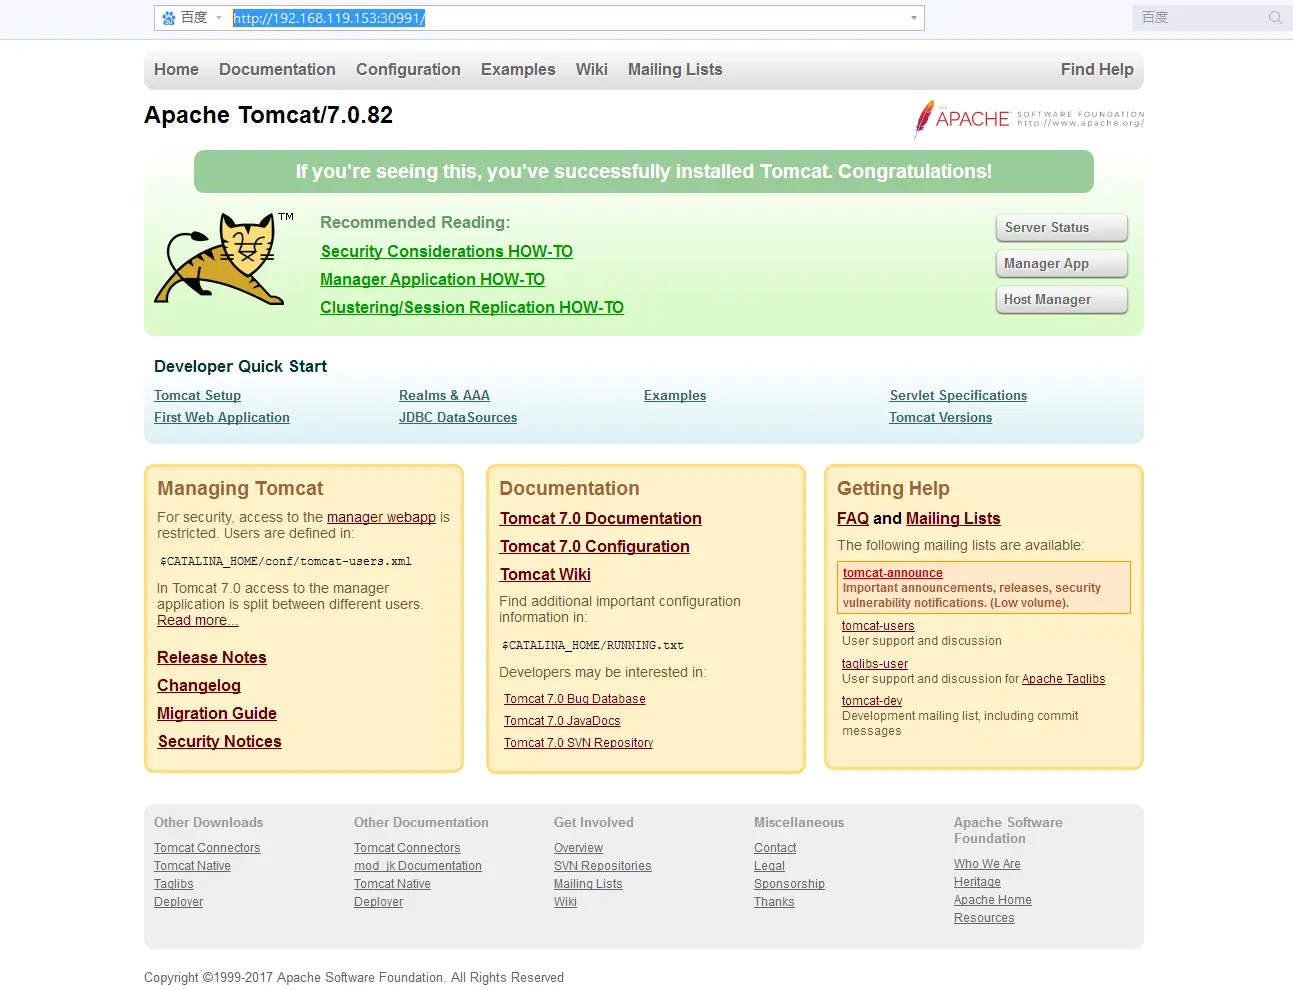Image resolution: width=1293 pixels, height=990 pixels.
Task: Open the Apache Home footer link
Action: tap(992, 900)
